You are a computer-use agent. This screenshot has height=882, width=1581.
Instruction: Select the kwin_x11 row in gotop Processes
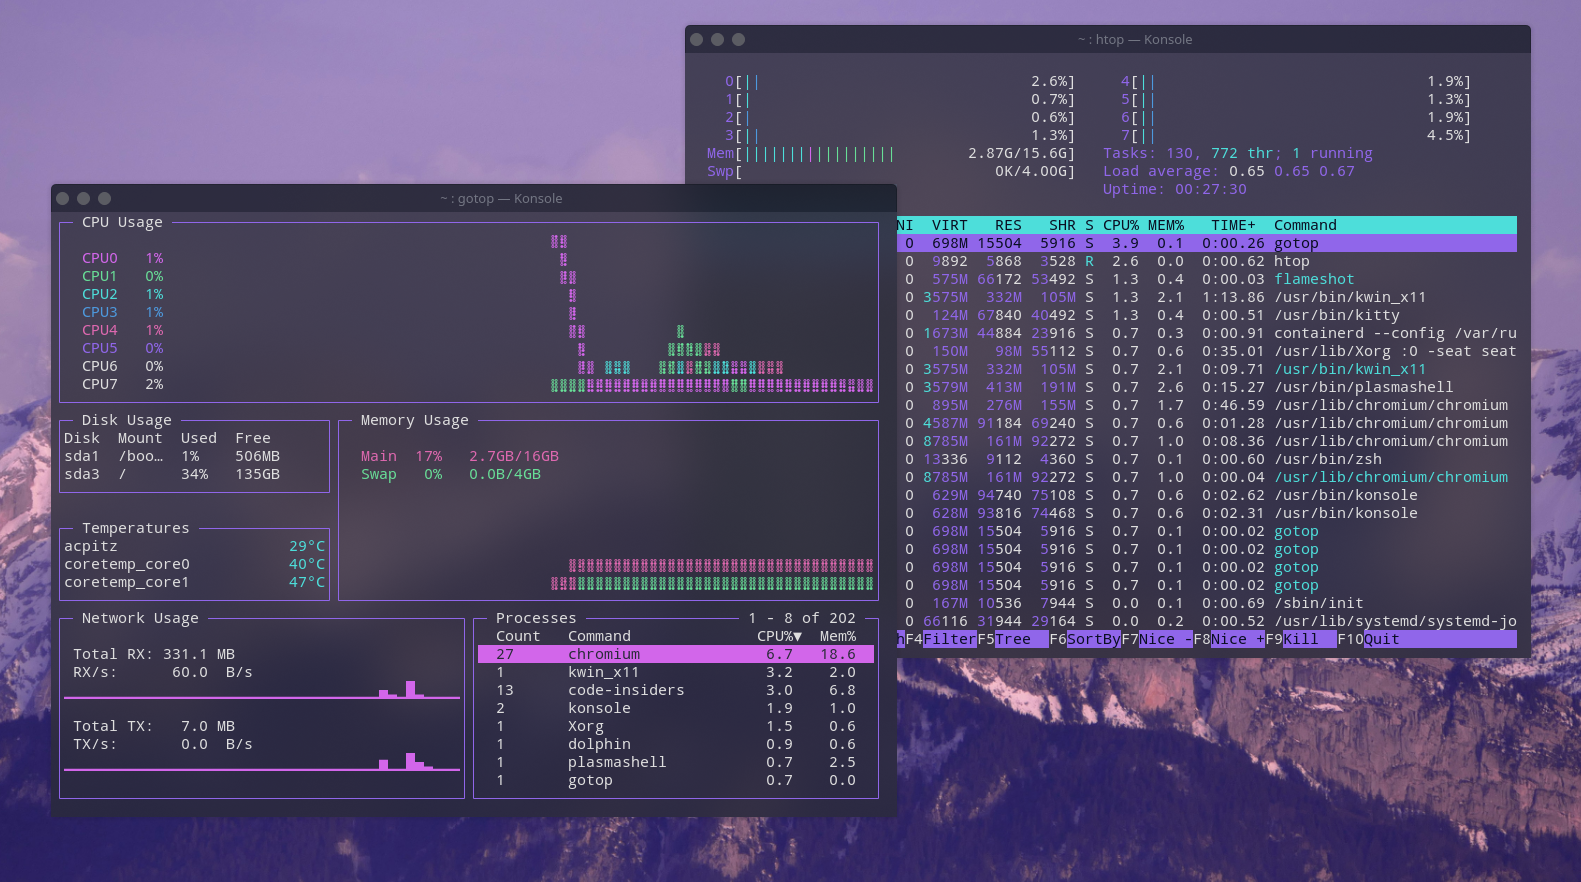tap(676, 672)
